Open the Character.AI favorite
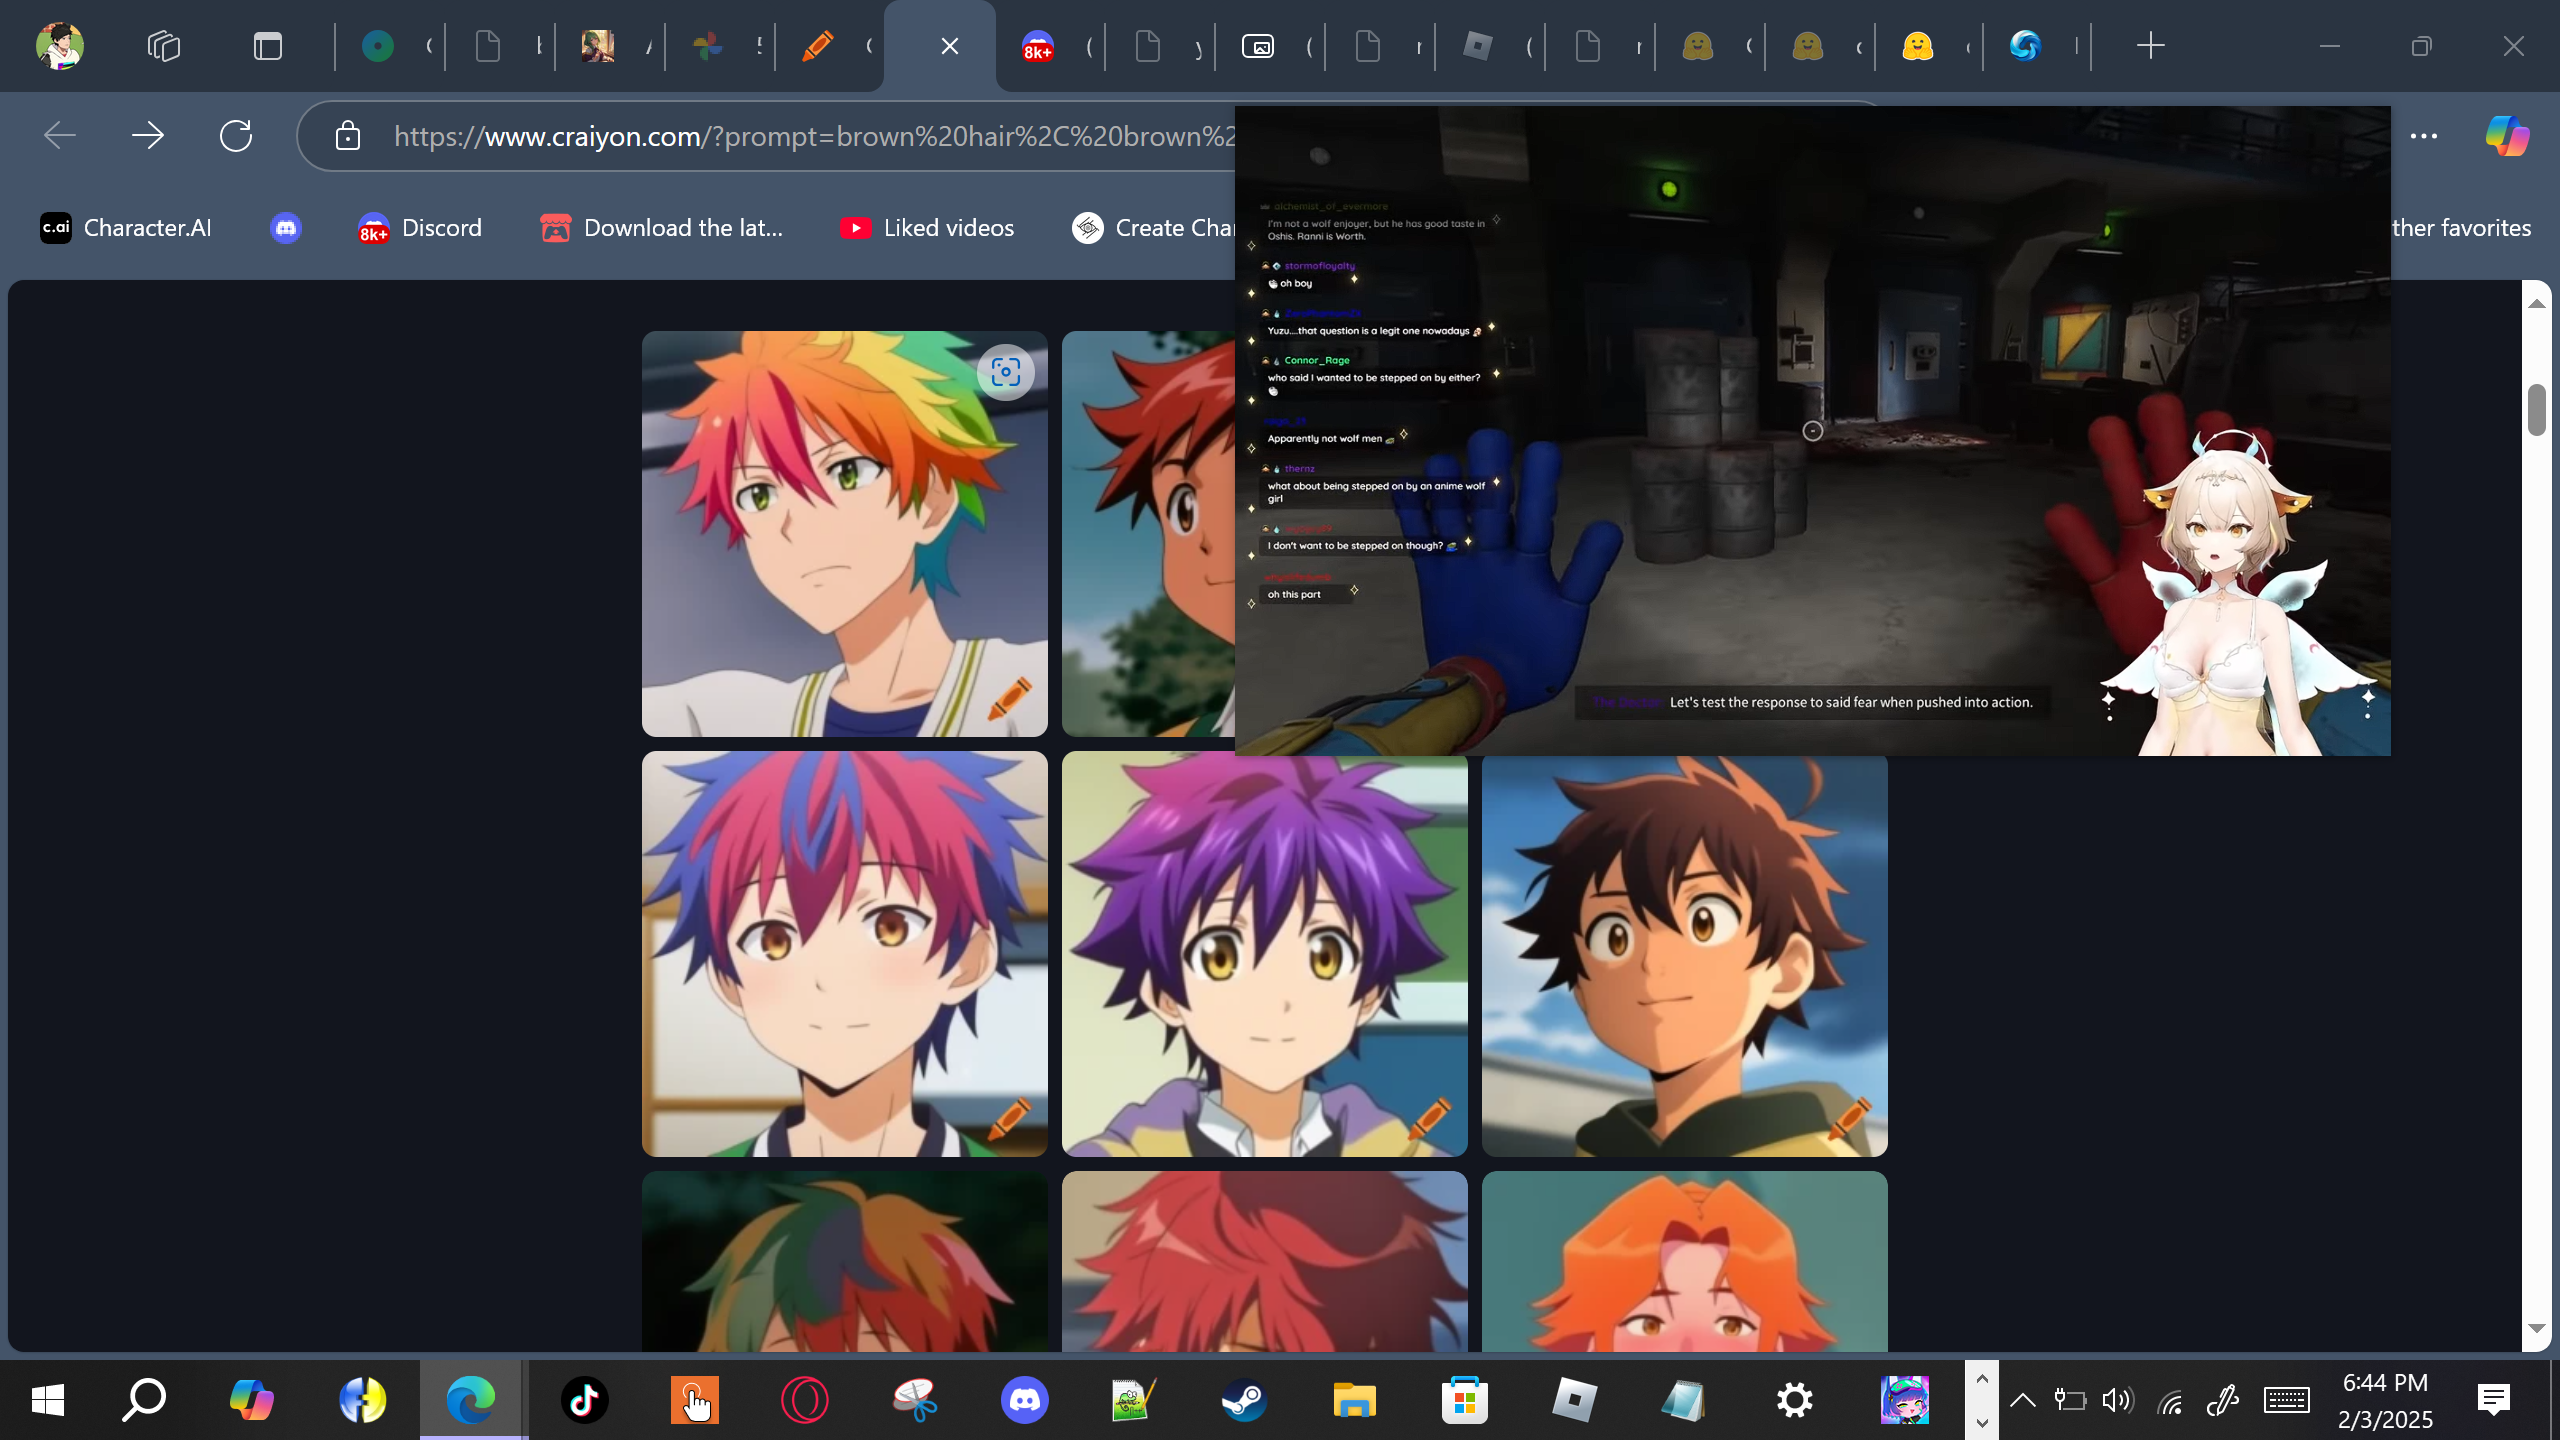This screenshot has height=1440, width=2560. point(126,228)
